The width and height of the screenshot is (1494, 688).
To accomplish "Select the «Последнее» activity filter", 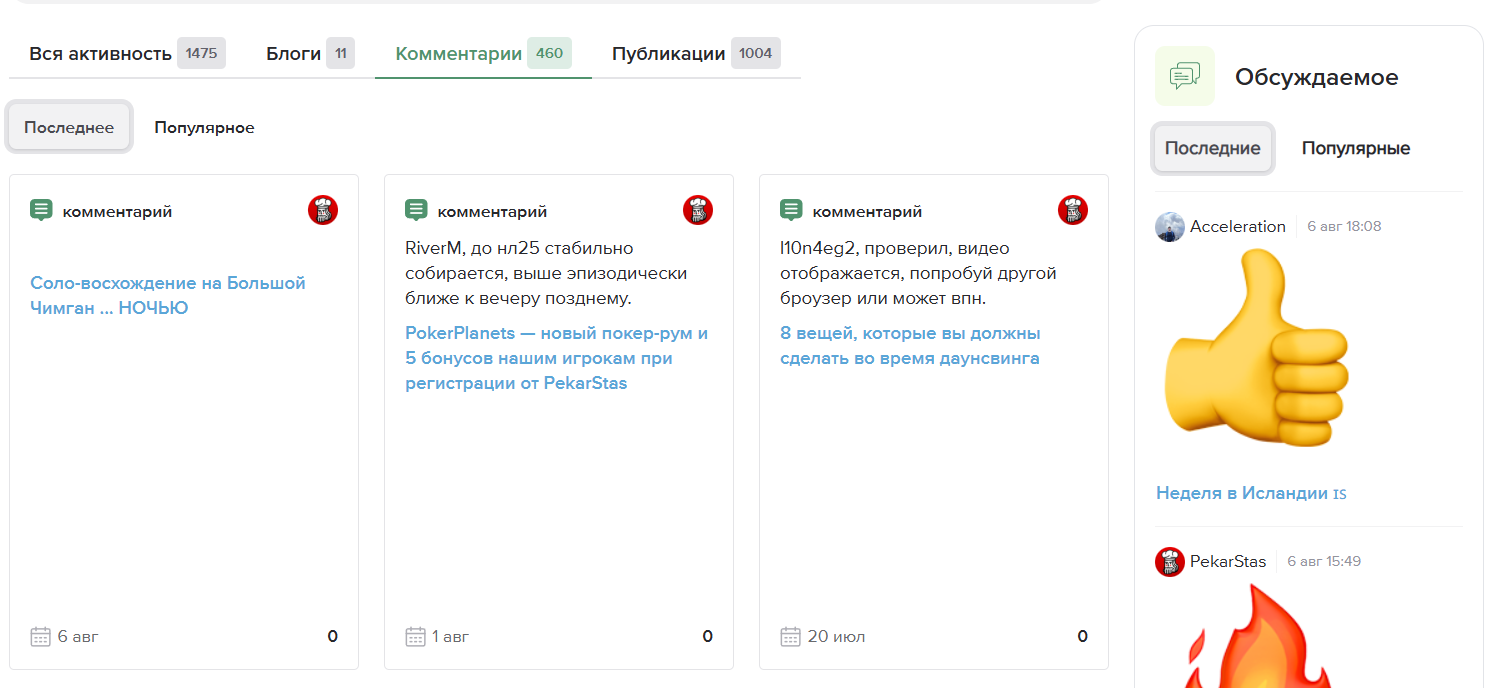I will pos(67,126).
